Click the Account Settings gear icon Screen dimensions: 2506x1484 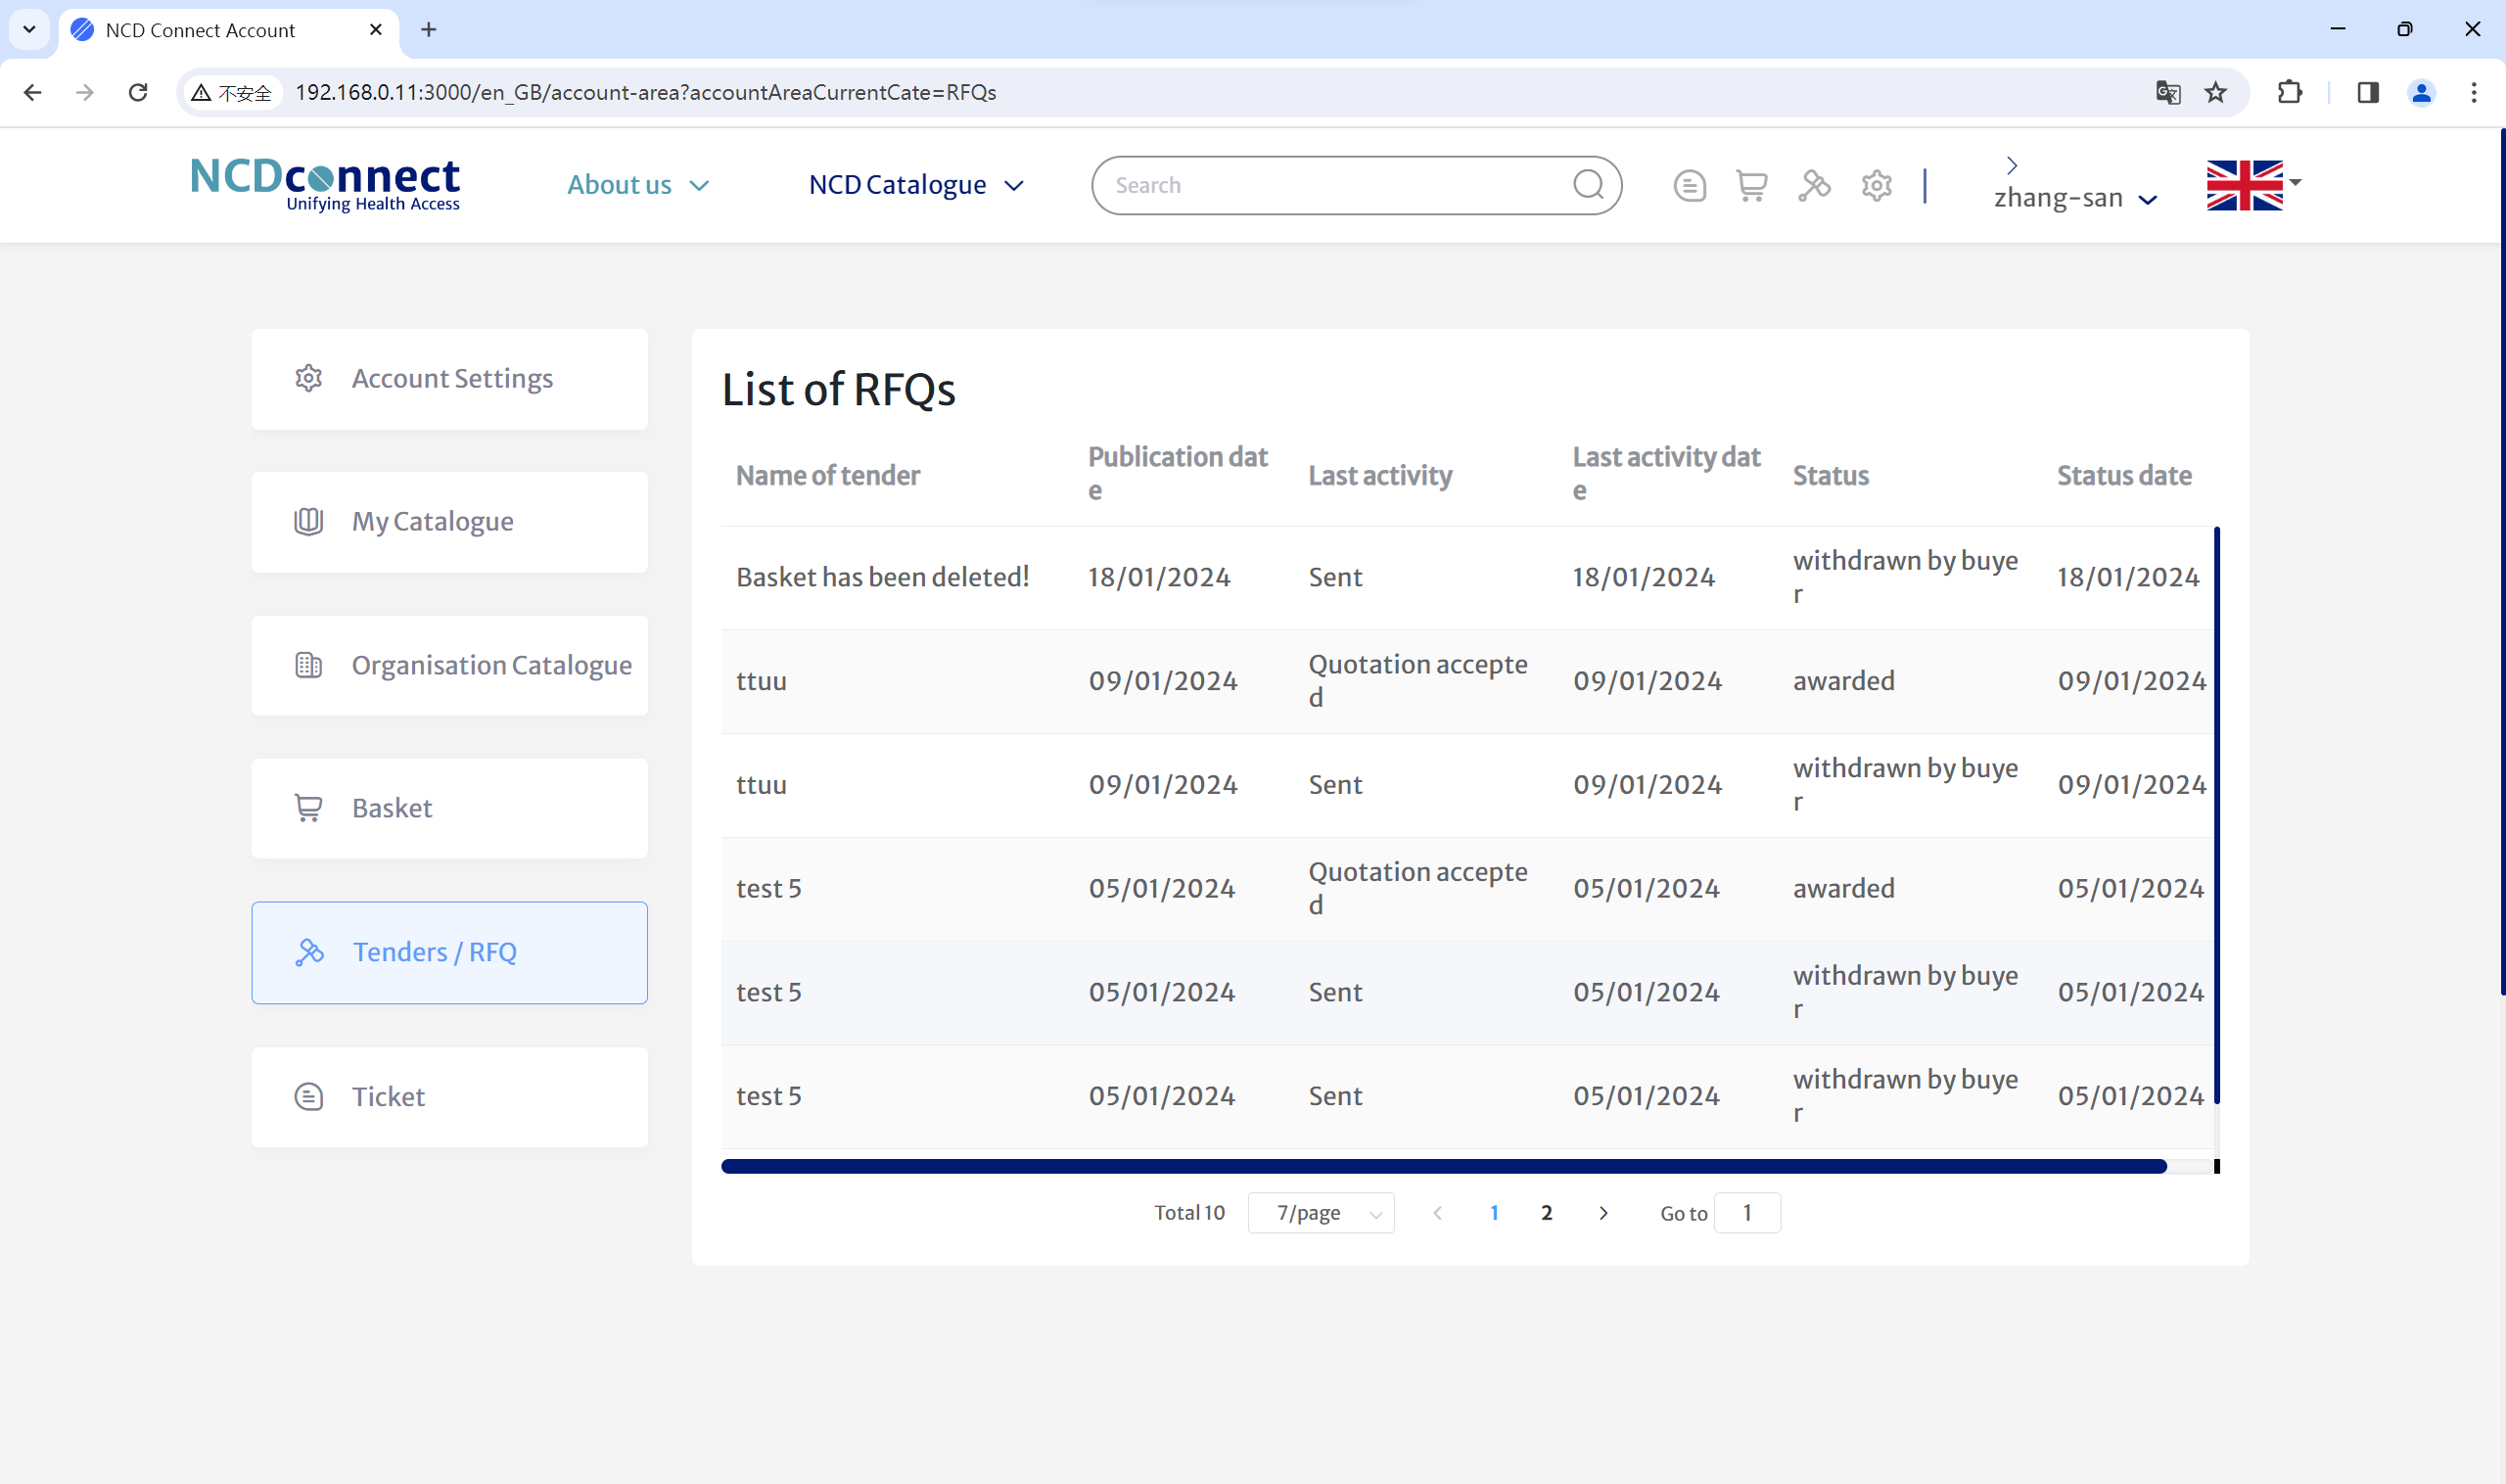(x=308, y=378)
